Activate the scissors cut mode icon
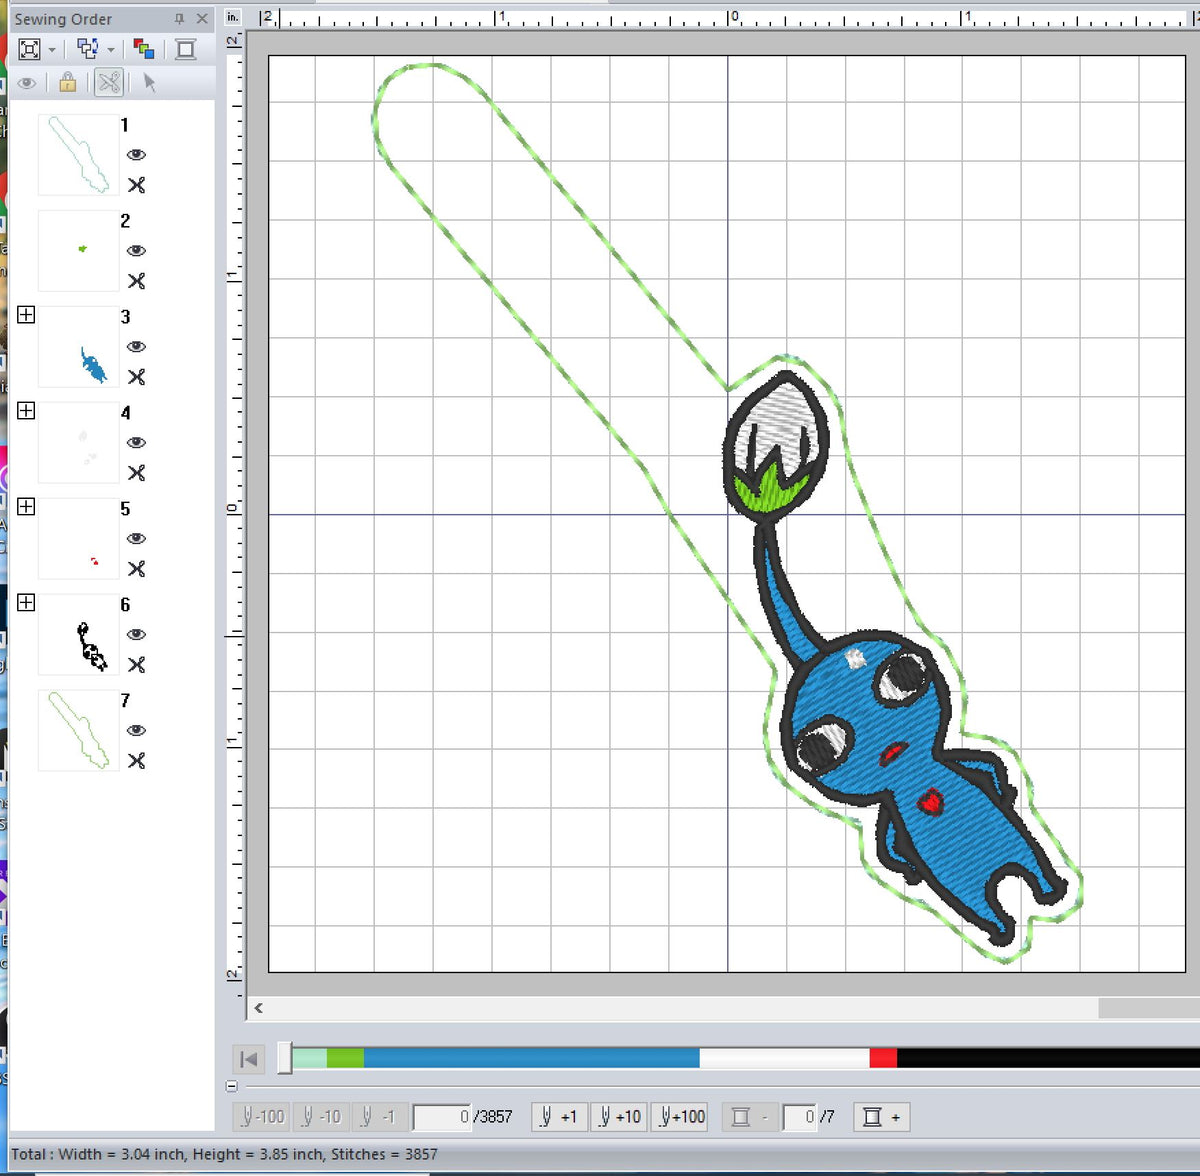Viewport: 1200px width, 1176px height. point(108,83)
